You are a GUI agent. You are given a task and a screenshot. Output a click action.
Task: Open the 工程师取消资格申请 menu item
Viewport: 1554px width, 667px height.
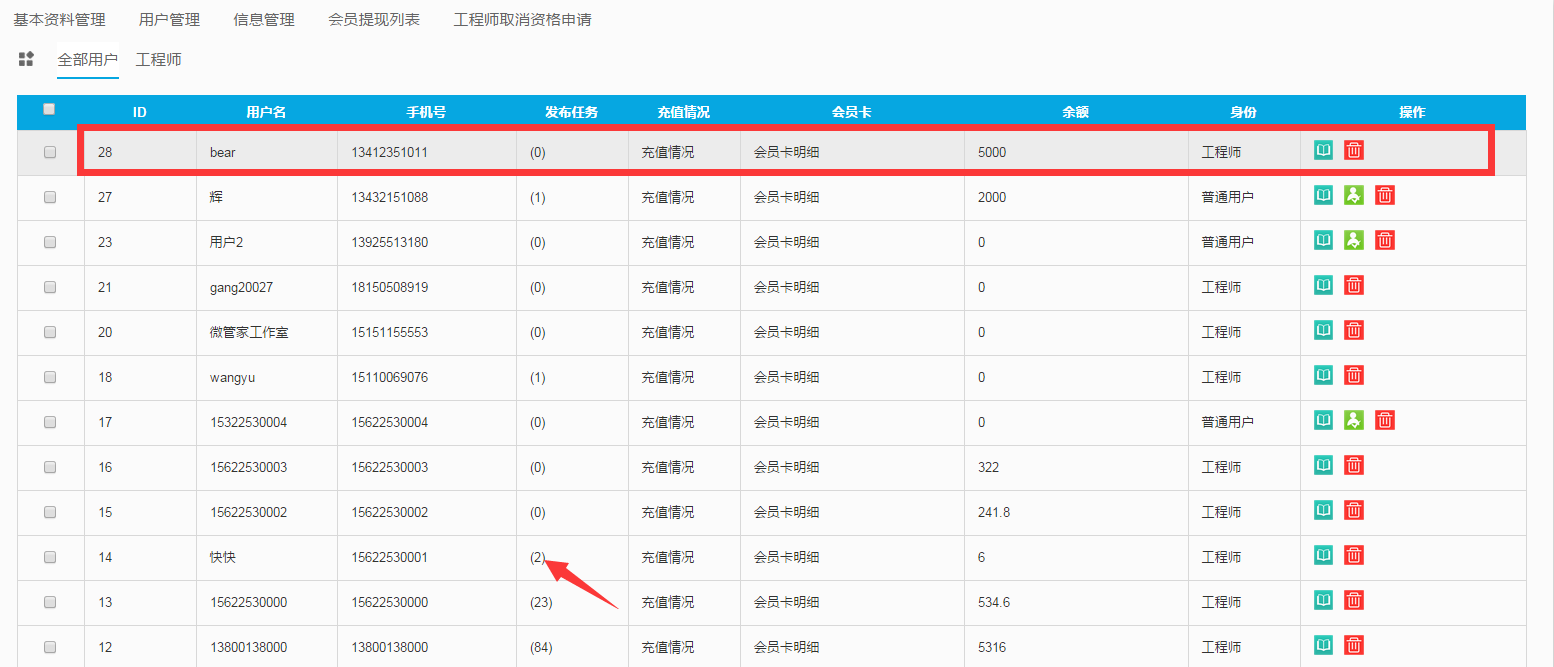522,20
